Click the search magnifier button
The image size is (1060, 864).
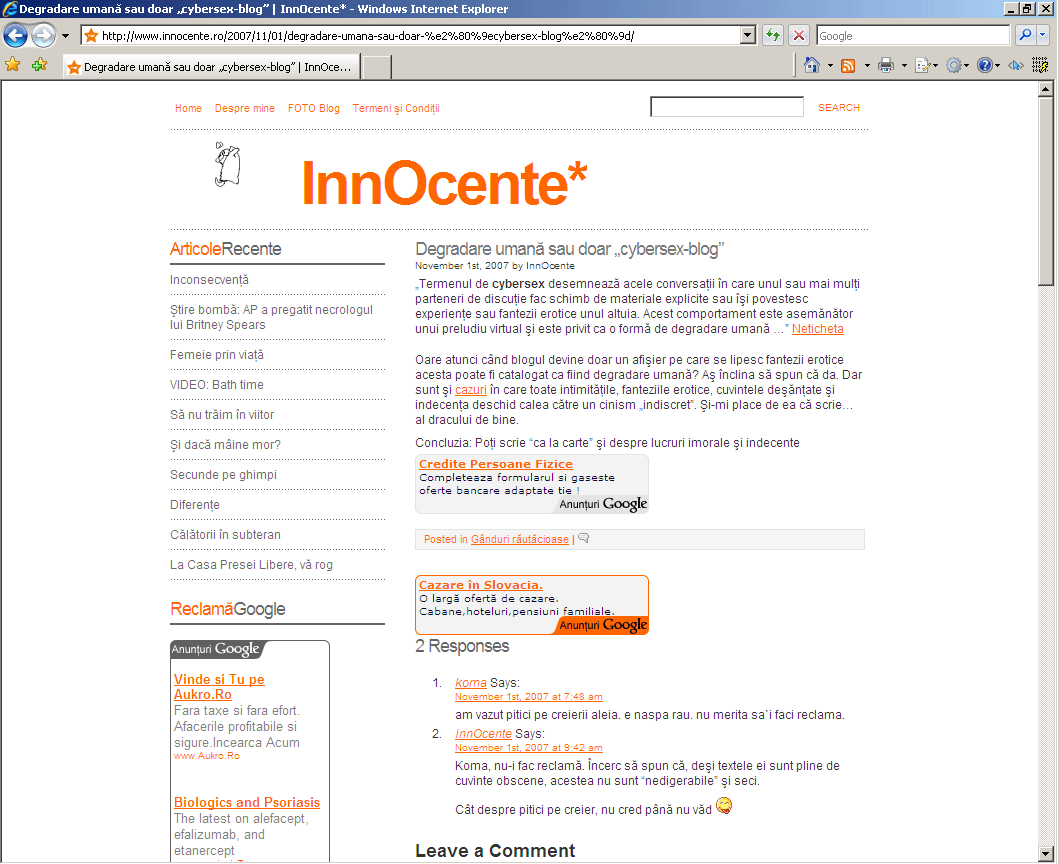1025,36
